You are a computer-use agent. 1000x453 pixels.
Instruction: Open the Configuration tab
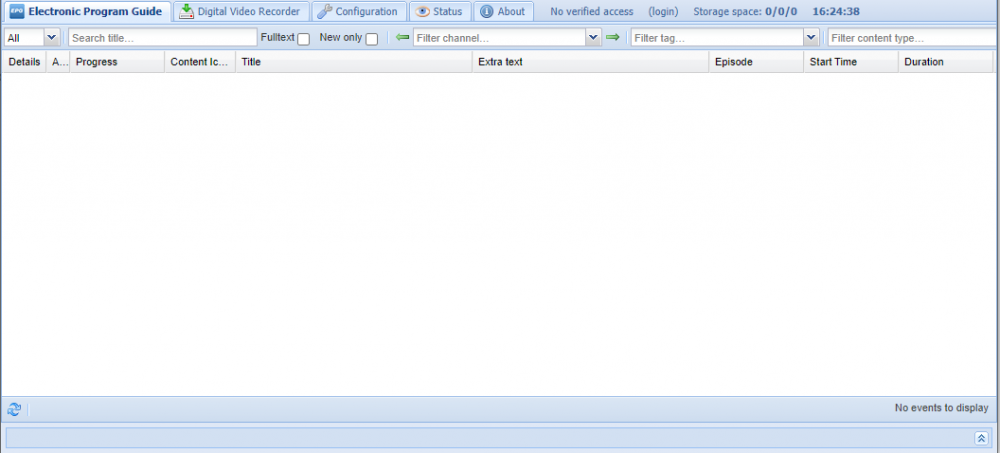coord(358,11)
